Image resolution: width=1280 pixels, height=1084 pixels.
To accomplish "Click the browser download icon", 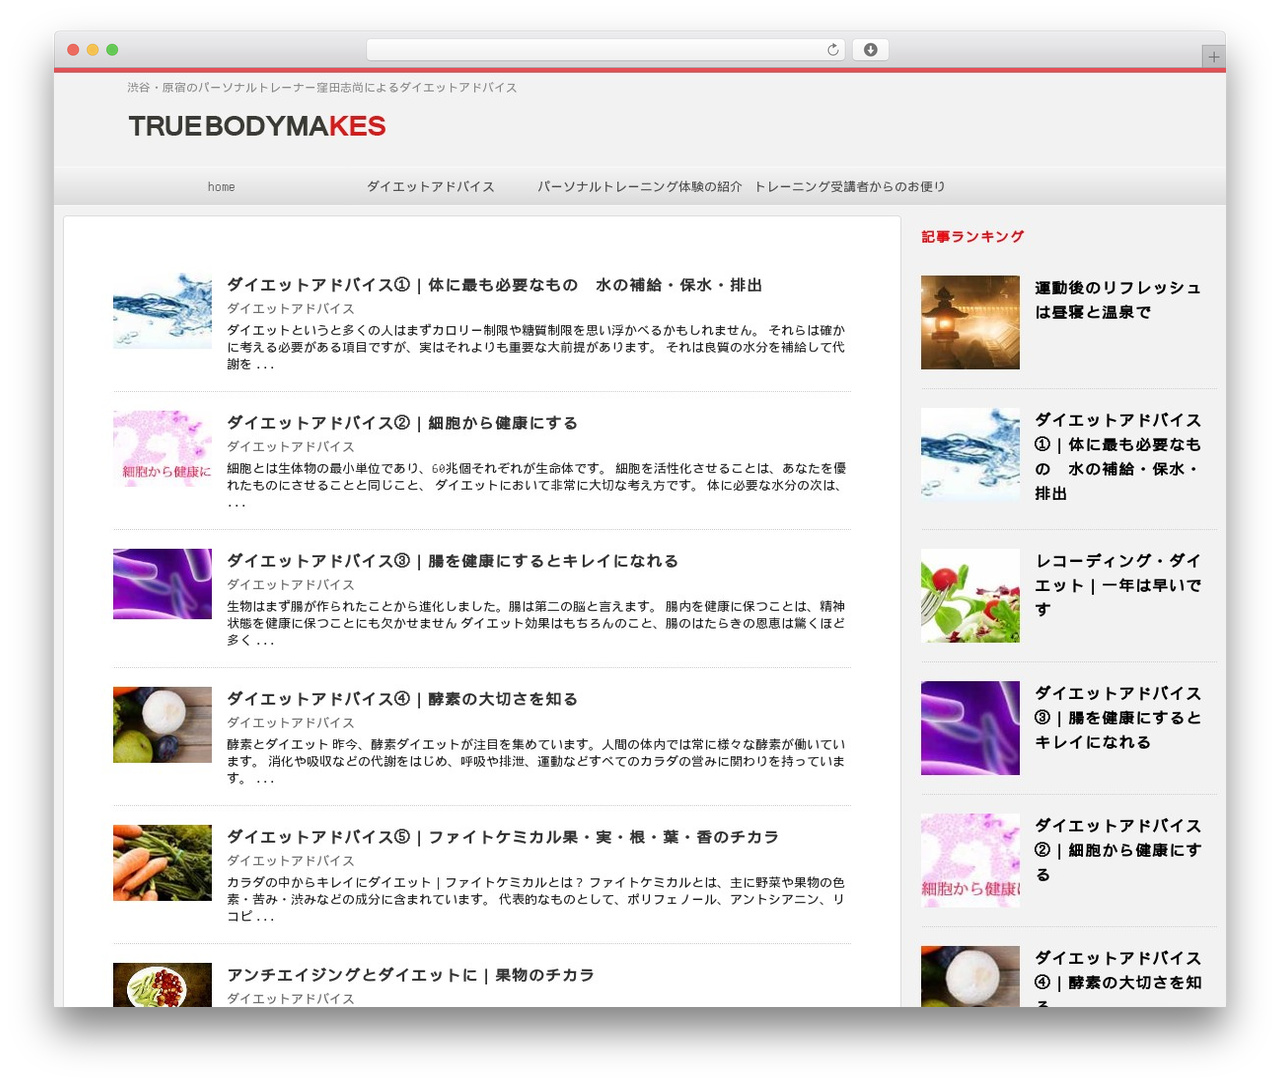I will [870, 50].
